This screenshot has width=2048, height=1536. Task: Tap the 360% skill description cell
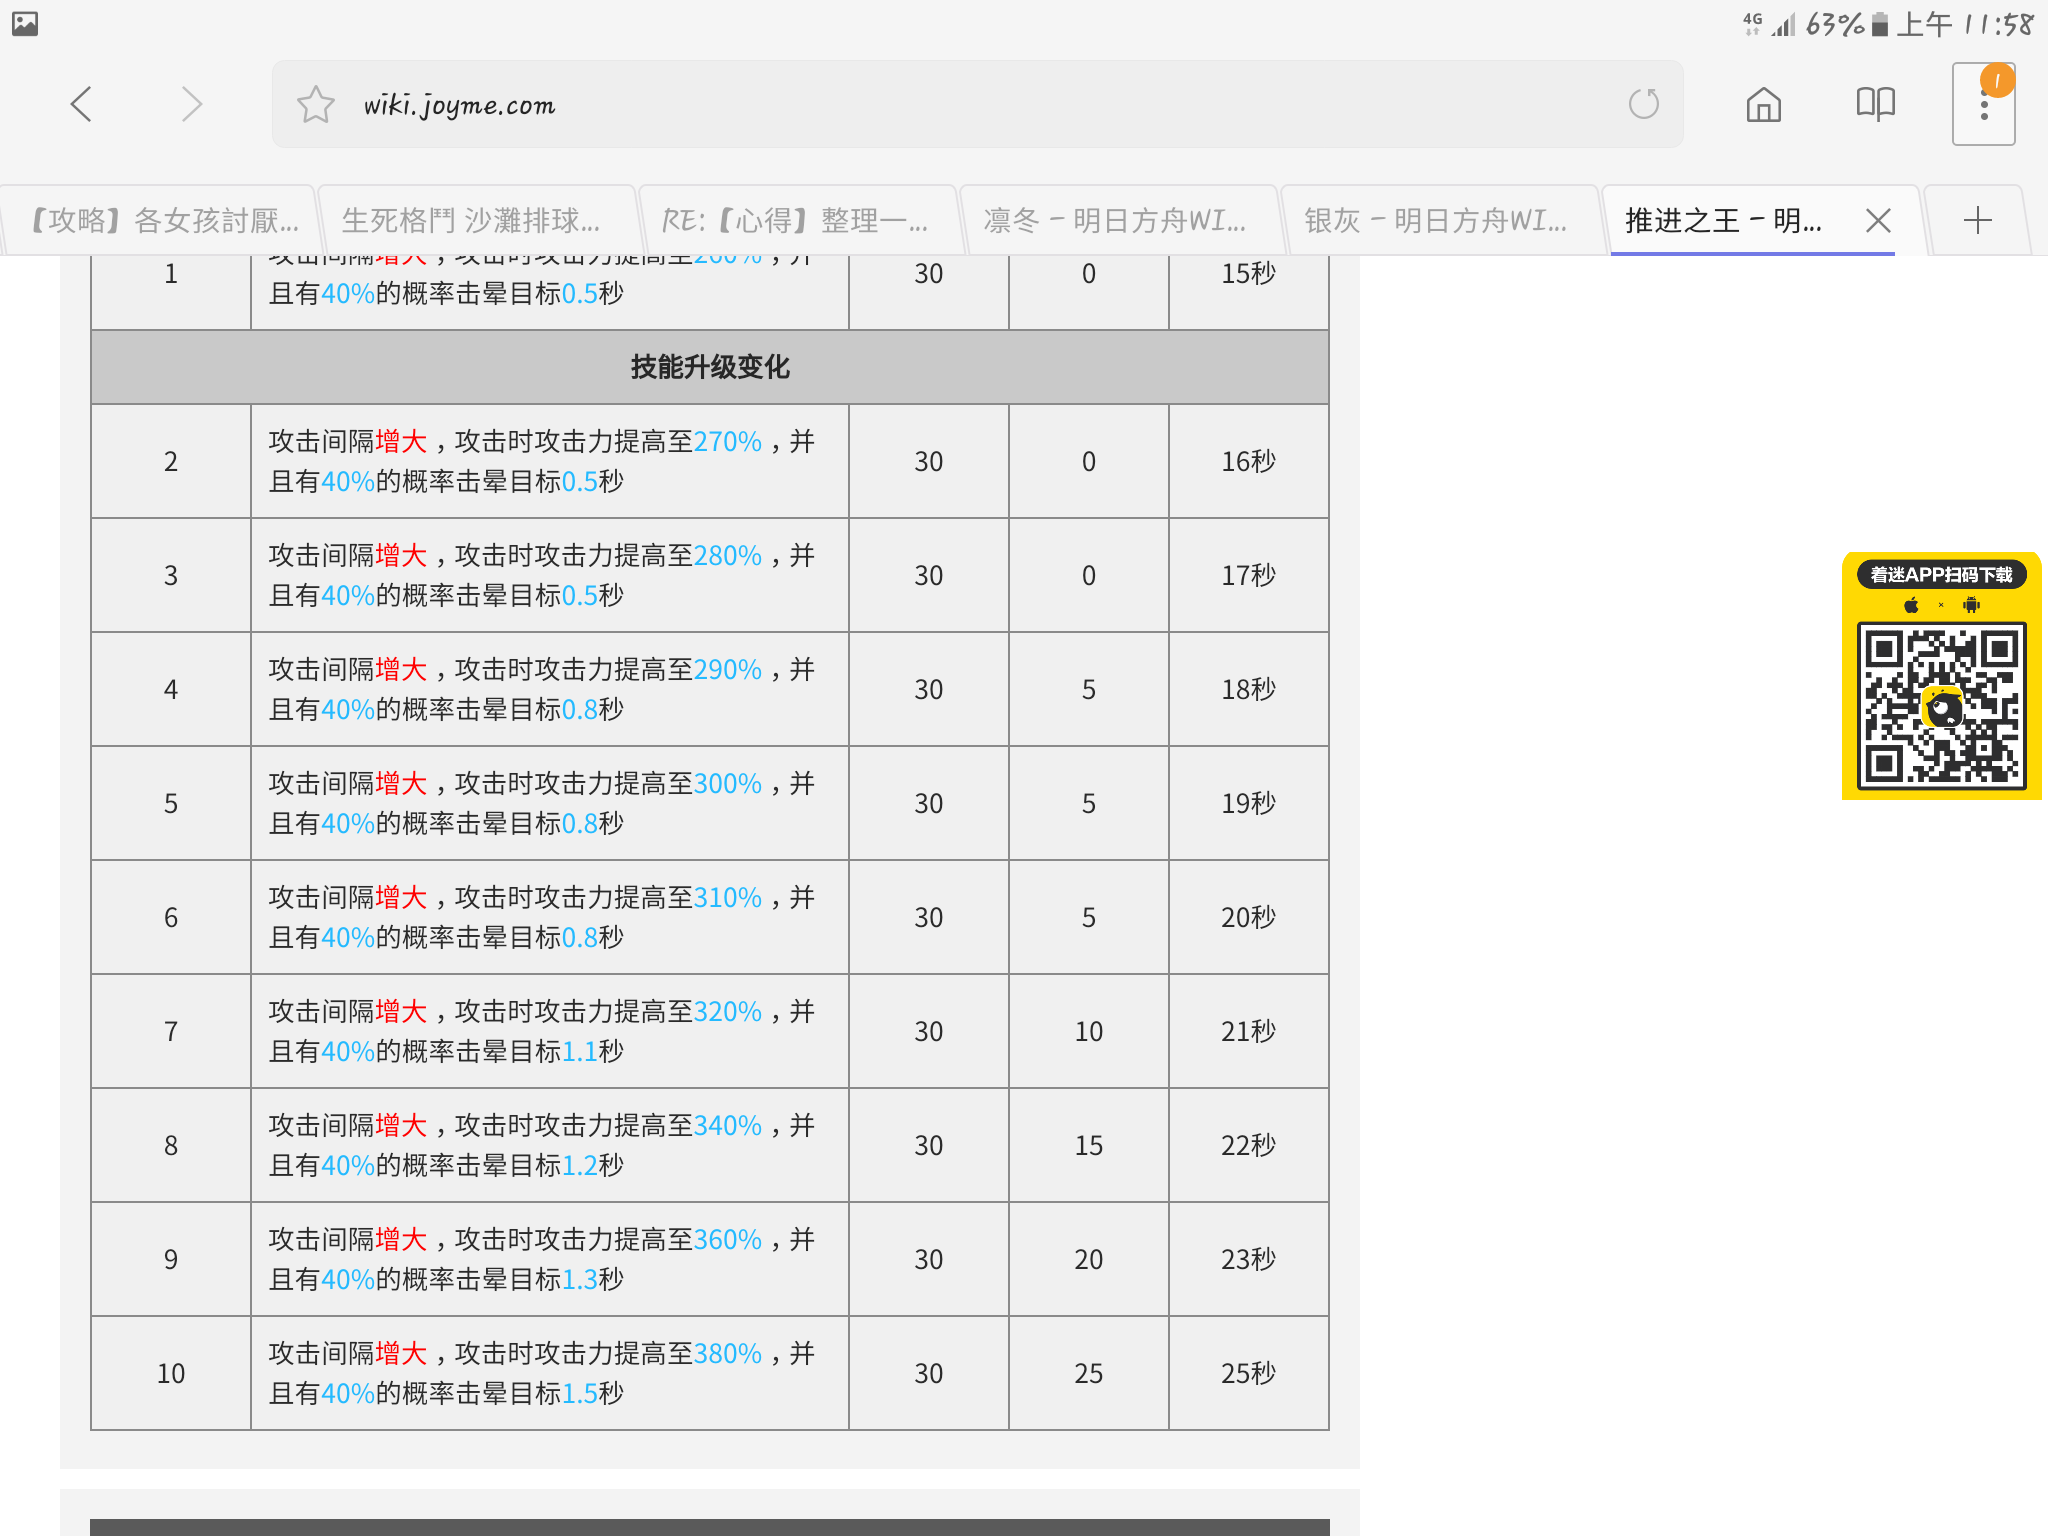pos(550,1259)
